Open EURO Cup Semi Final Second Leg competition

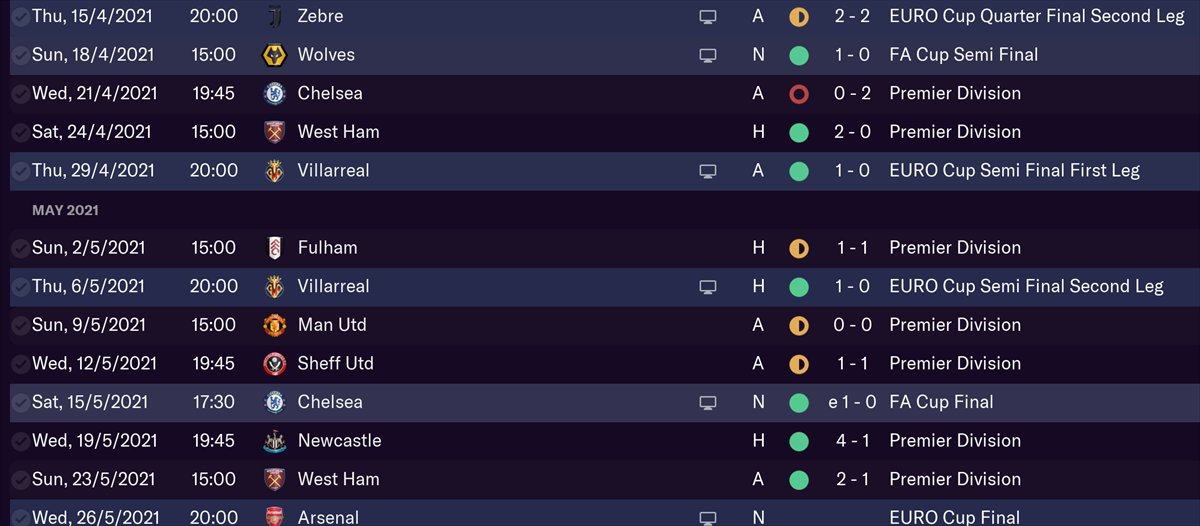pyautogui.click(x=1026, y=287)
